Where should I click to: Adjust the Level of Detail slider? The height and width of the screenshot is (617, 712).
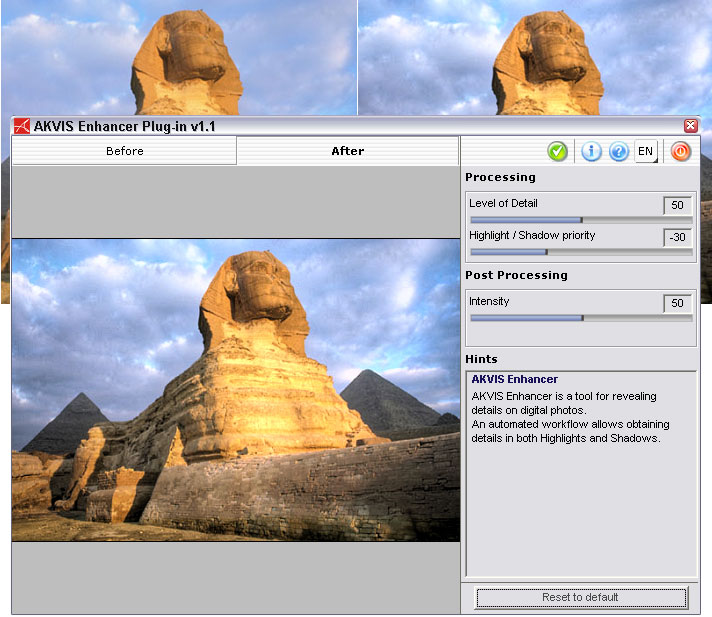click(581, 220)
